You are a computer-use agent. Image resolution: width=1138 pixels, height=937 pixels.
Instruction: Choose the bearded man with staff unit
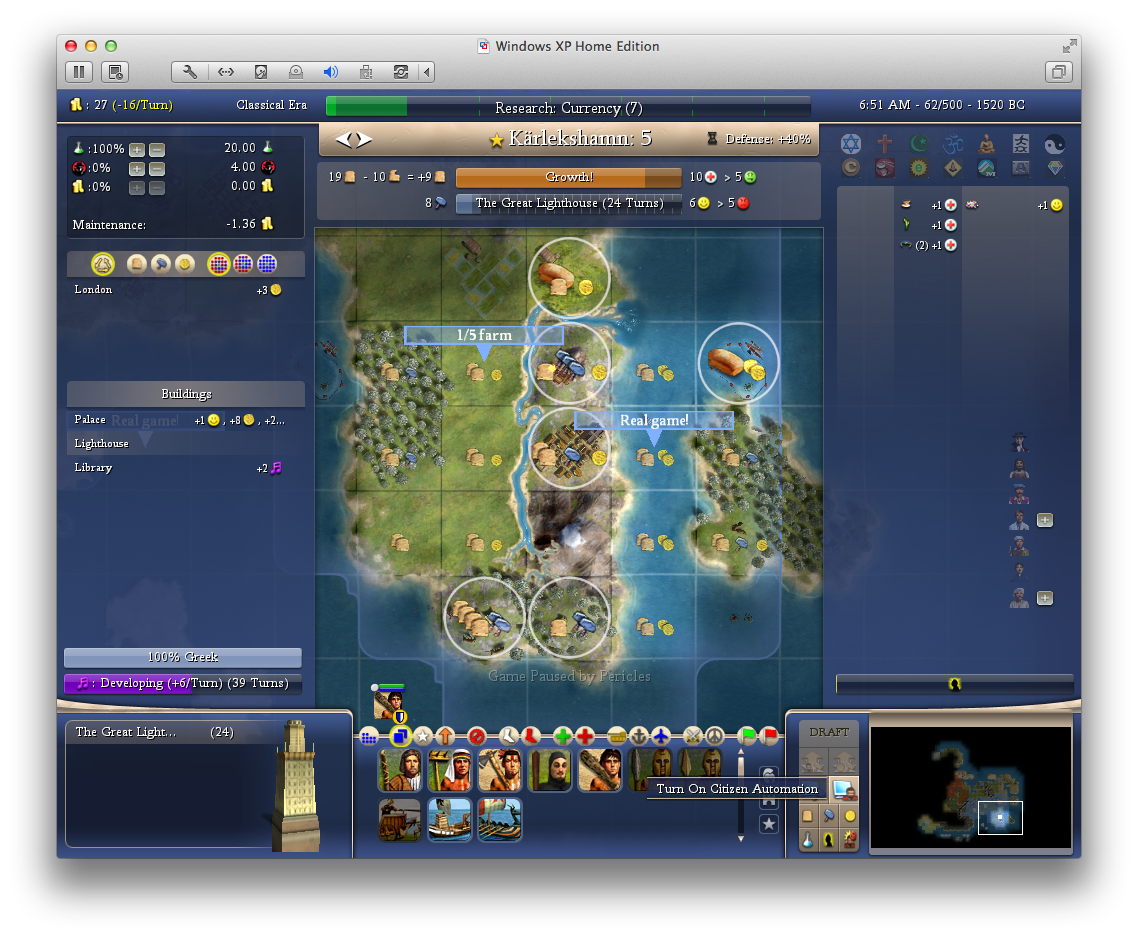coord(400,770)
